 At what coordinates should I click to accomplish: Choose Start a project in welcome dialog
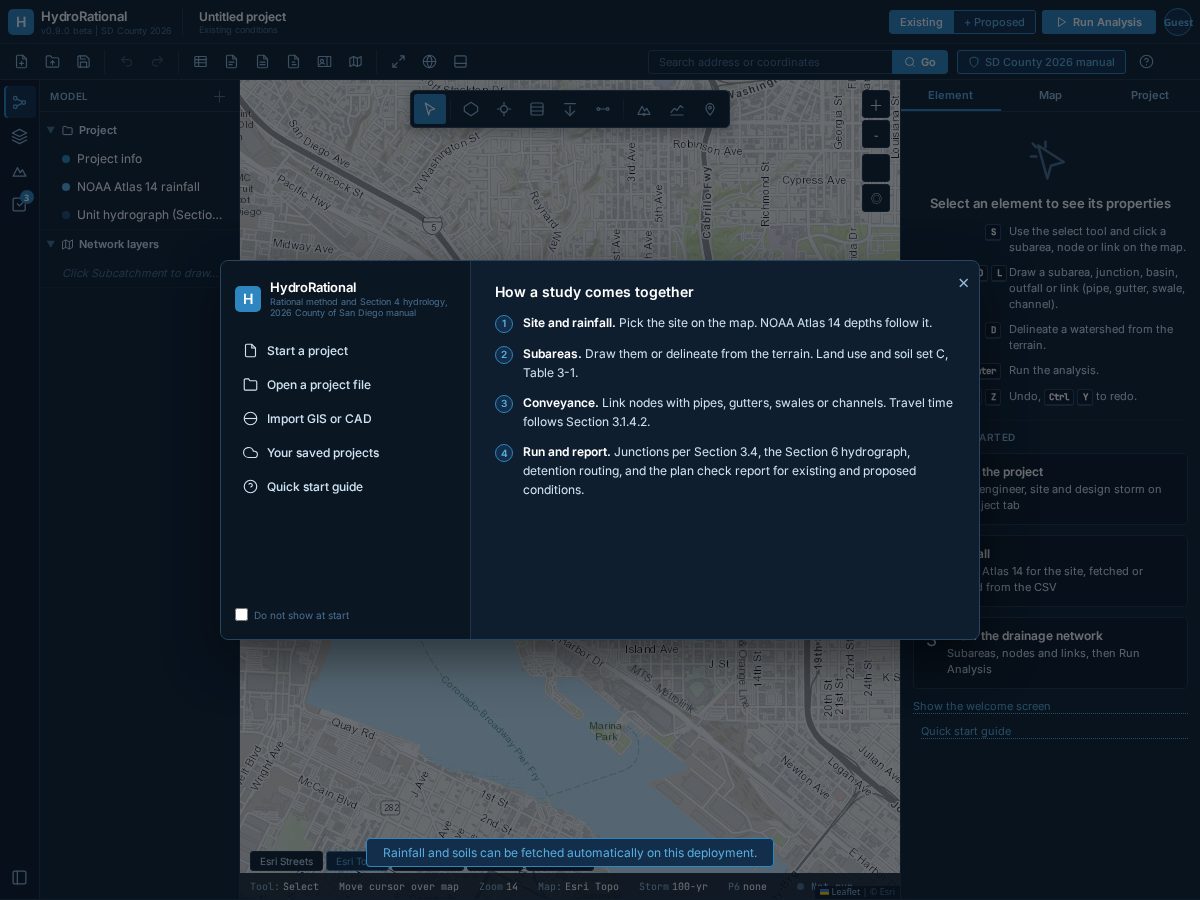pyautogui.click(x=345, y=351)
